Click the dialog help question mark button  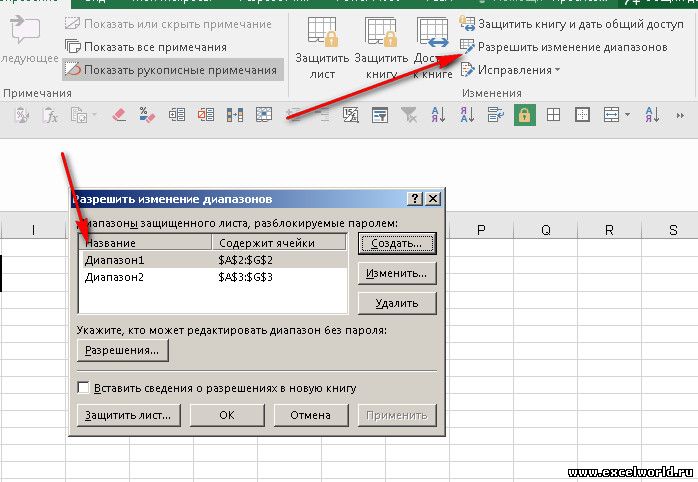tap(415, 199)
